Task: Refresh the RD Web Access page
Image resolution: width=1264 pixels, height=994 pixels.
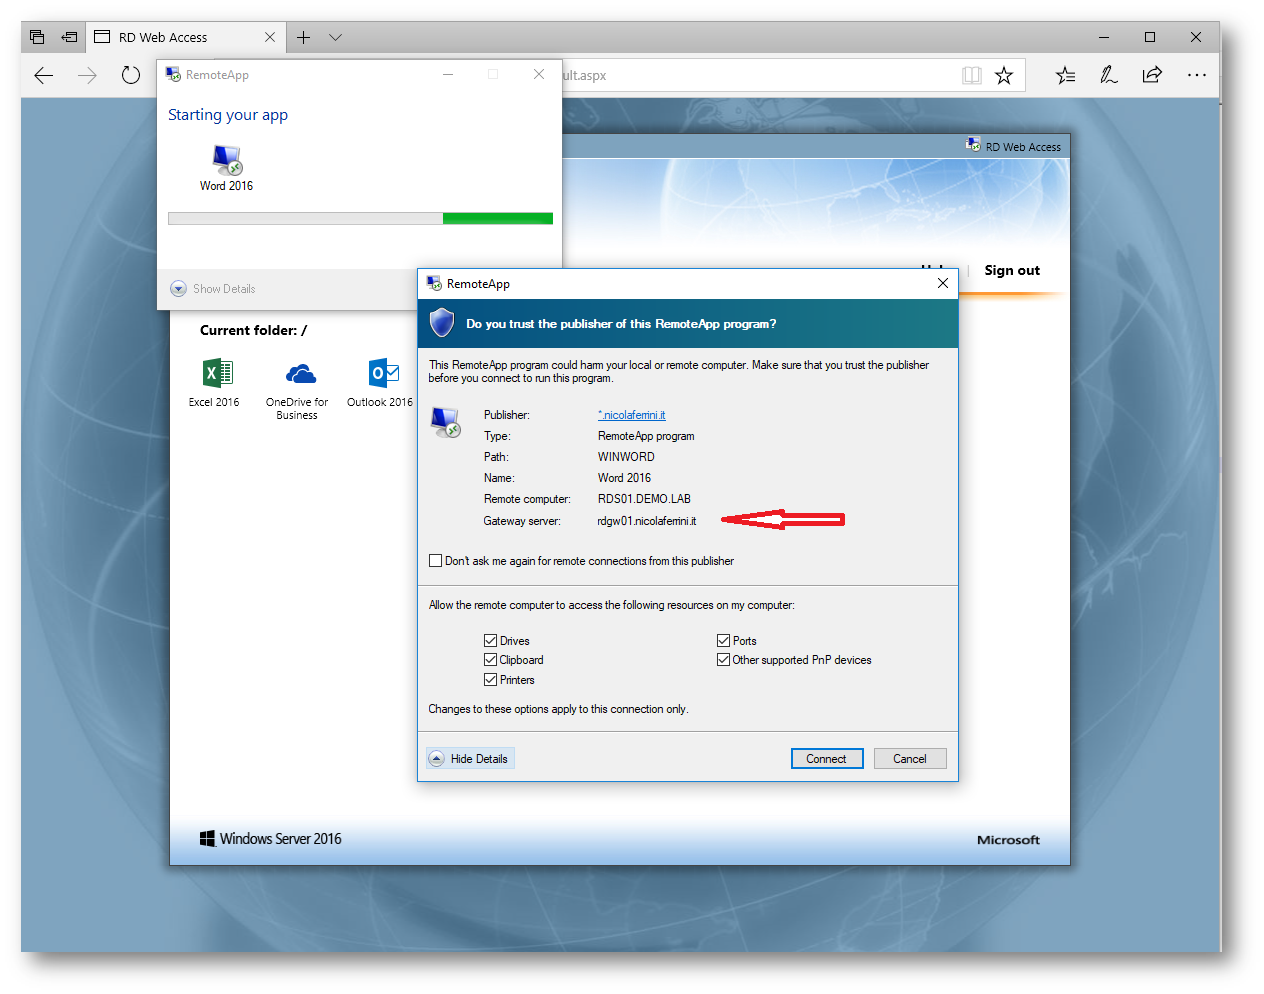Action: coord(131,75)
